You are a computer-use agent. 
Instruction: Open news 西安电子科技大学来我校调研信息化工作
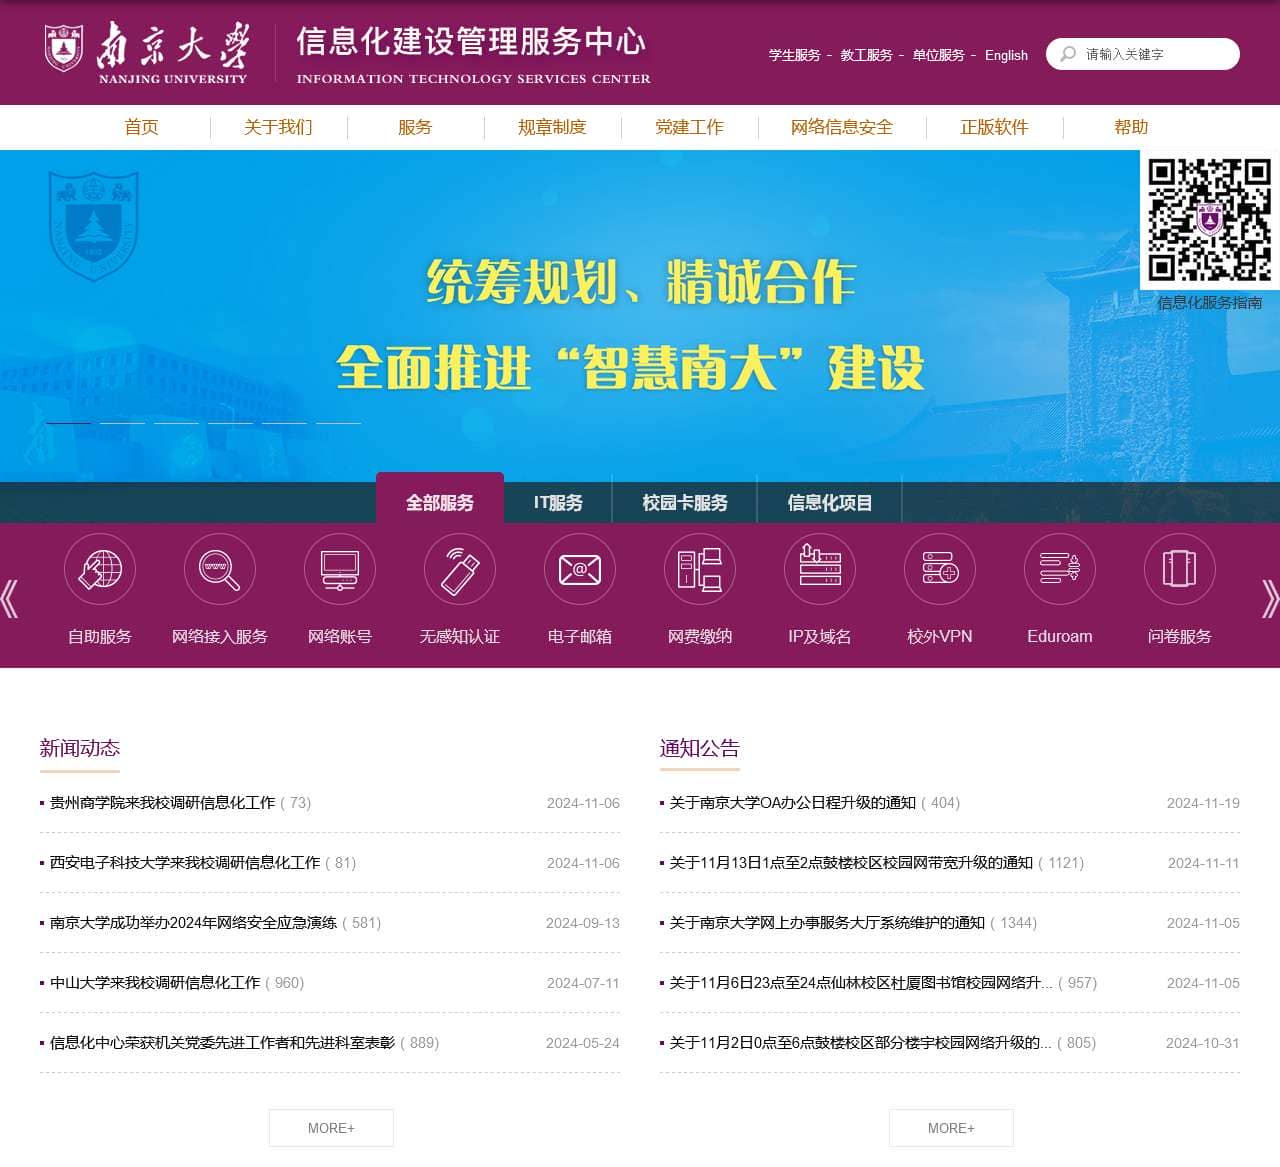[185, 862]
